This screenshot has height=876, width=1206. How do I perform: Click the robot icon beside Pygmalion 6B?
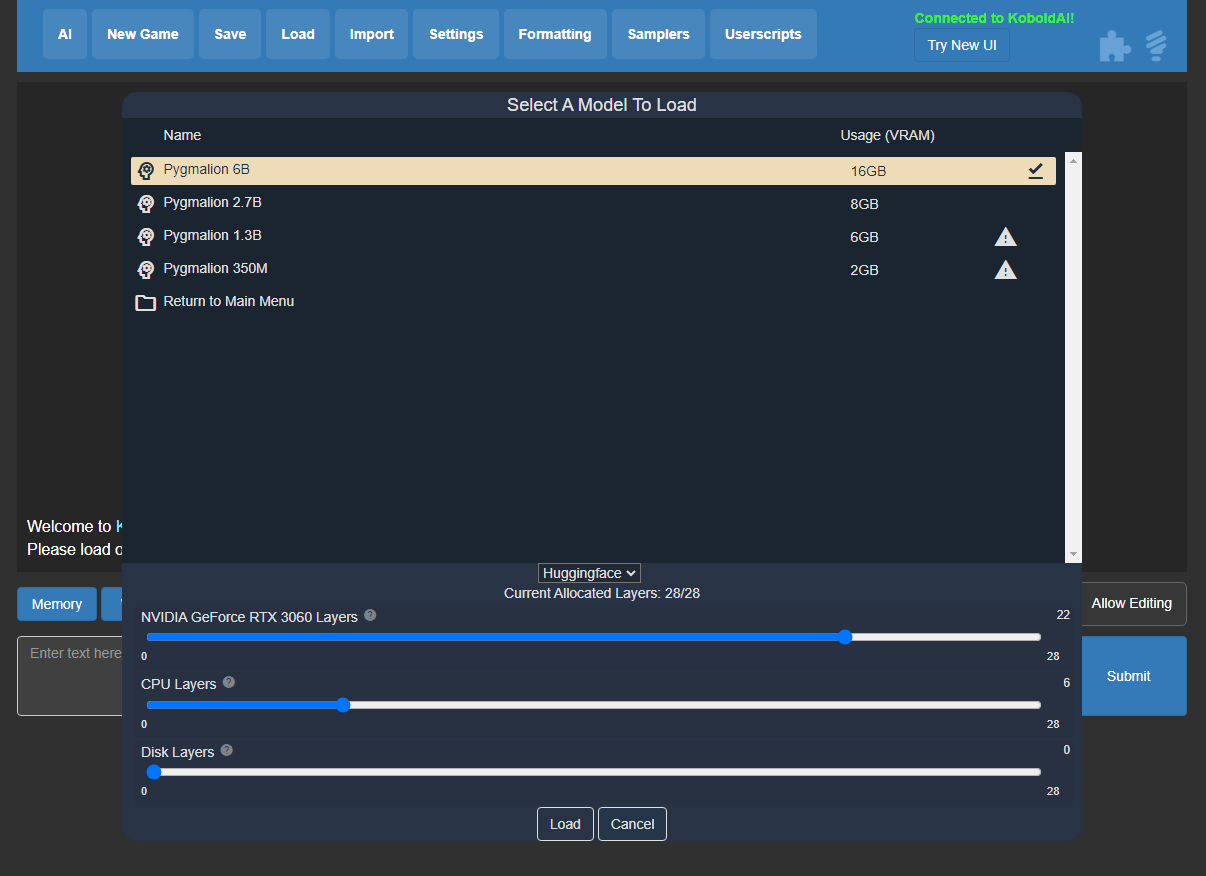point(146,170)
